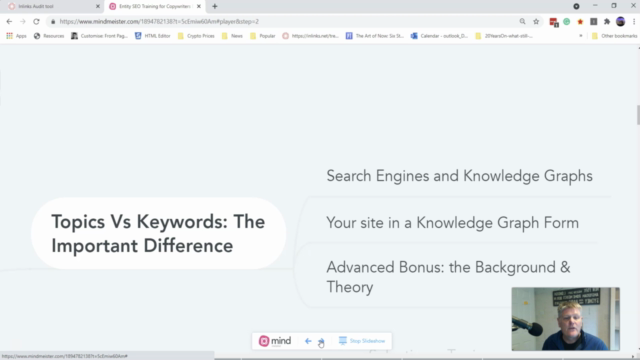Select the Topics Vs Keywords central node
The image size is (640, 360).
(158, 233)
